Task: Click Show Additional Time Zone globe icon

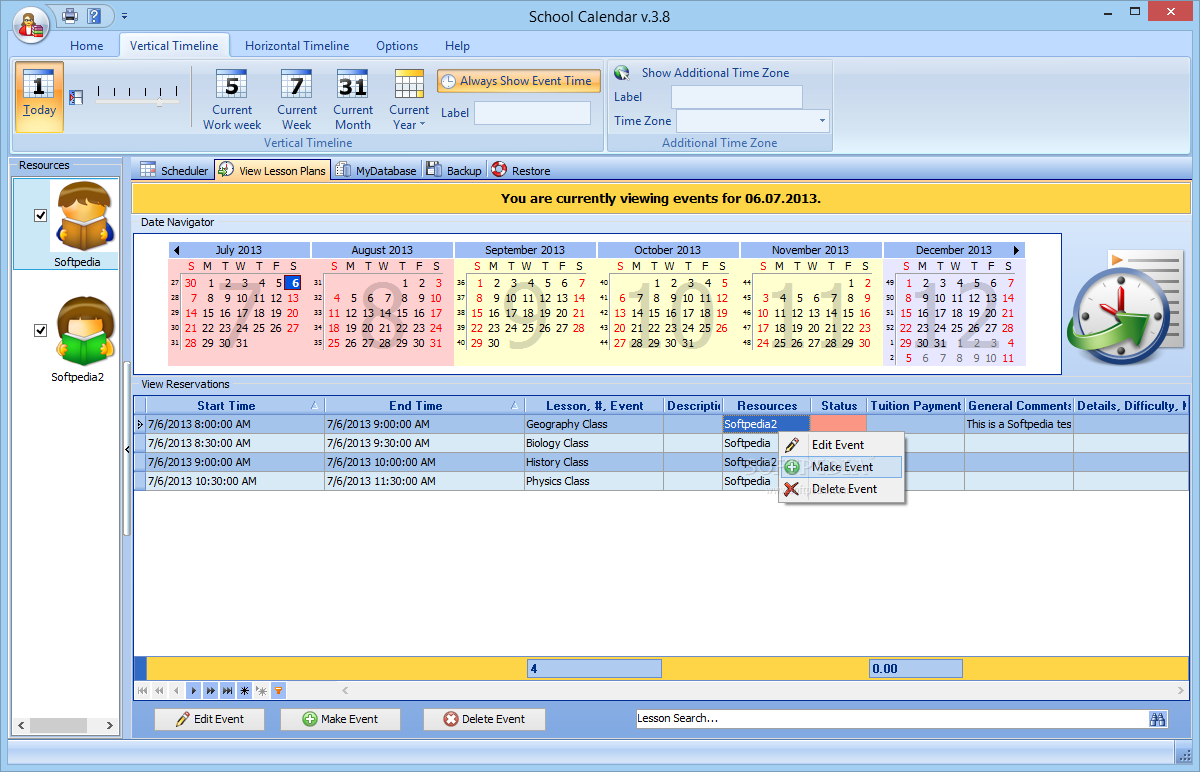Action: [x=622, y=73]
